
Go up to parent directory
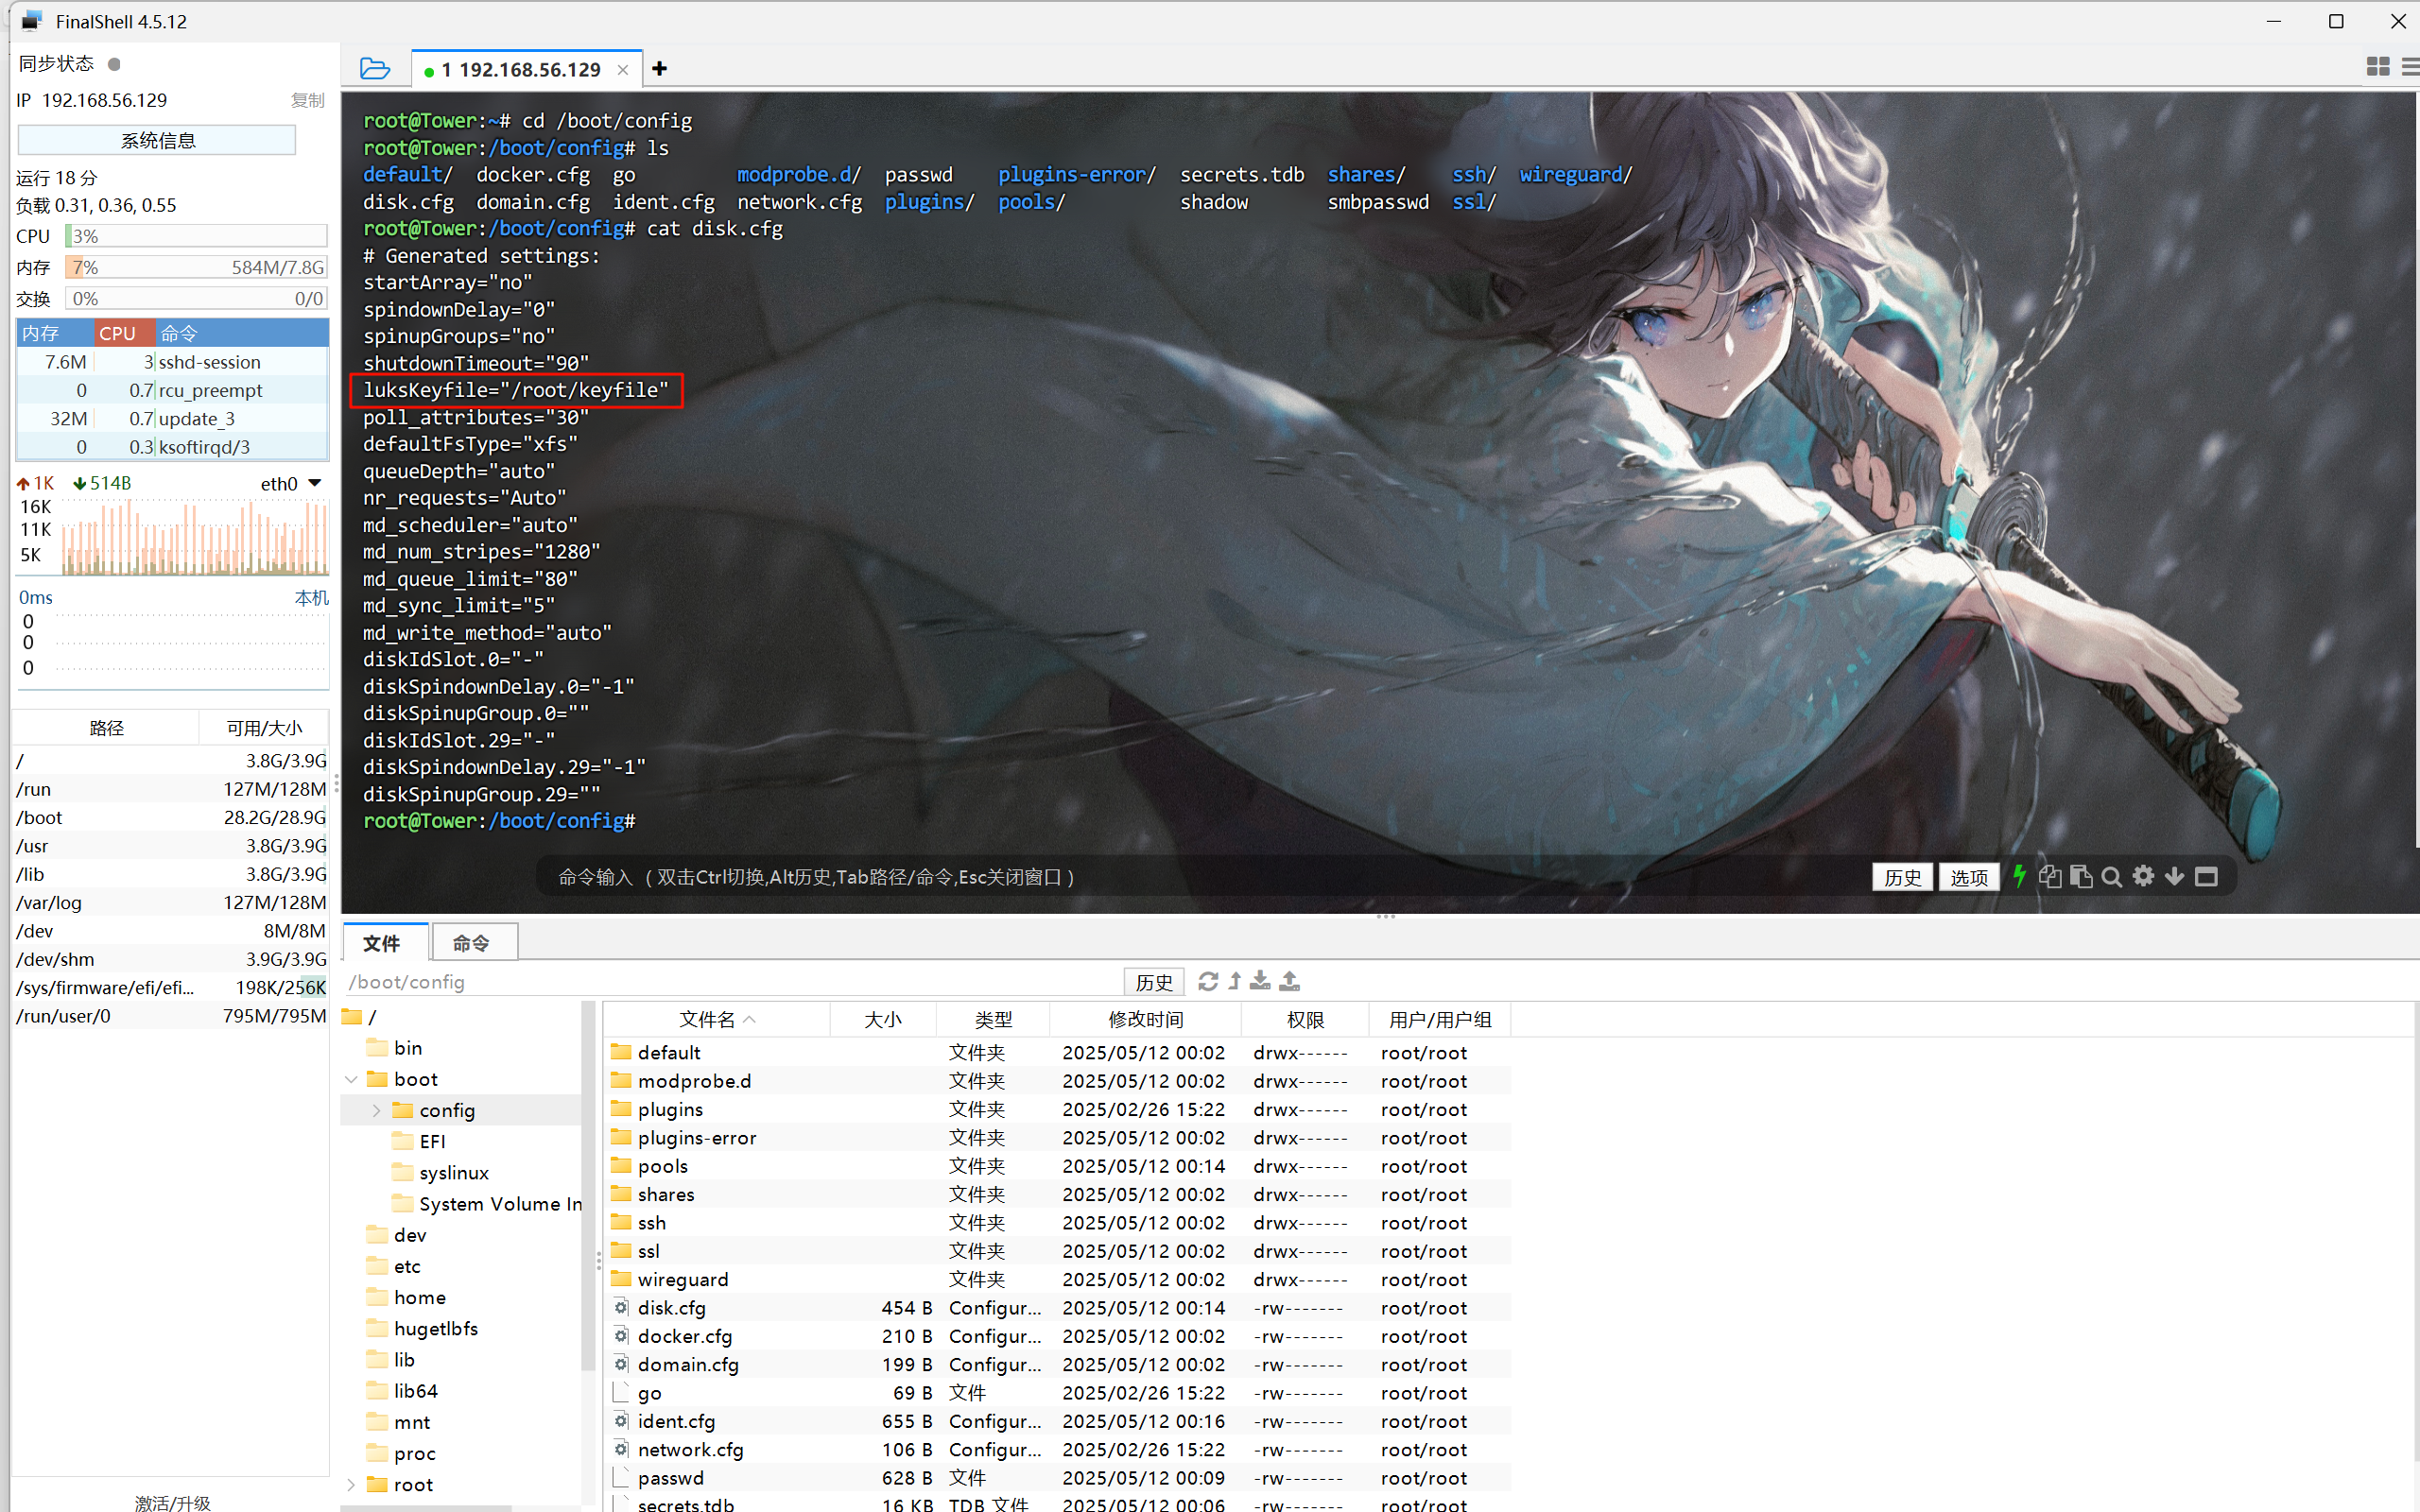1235,981
